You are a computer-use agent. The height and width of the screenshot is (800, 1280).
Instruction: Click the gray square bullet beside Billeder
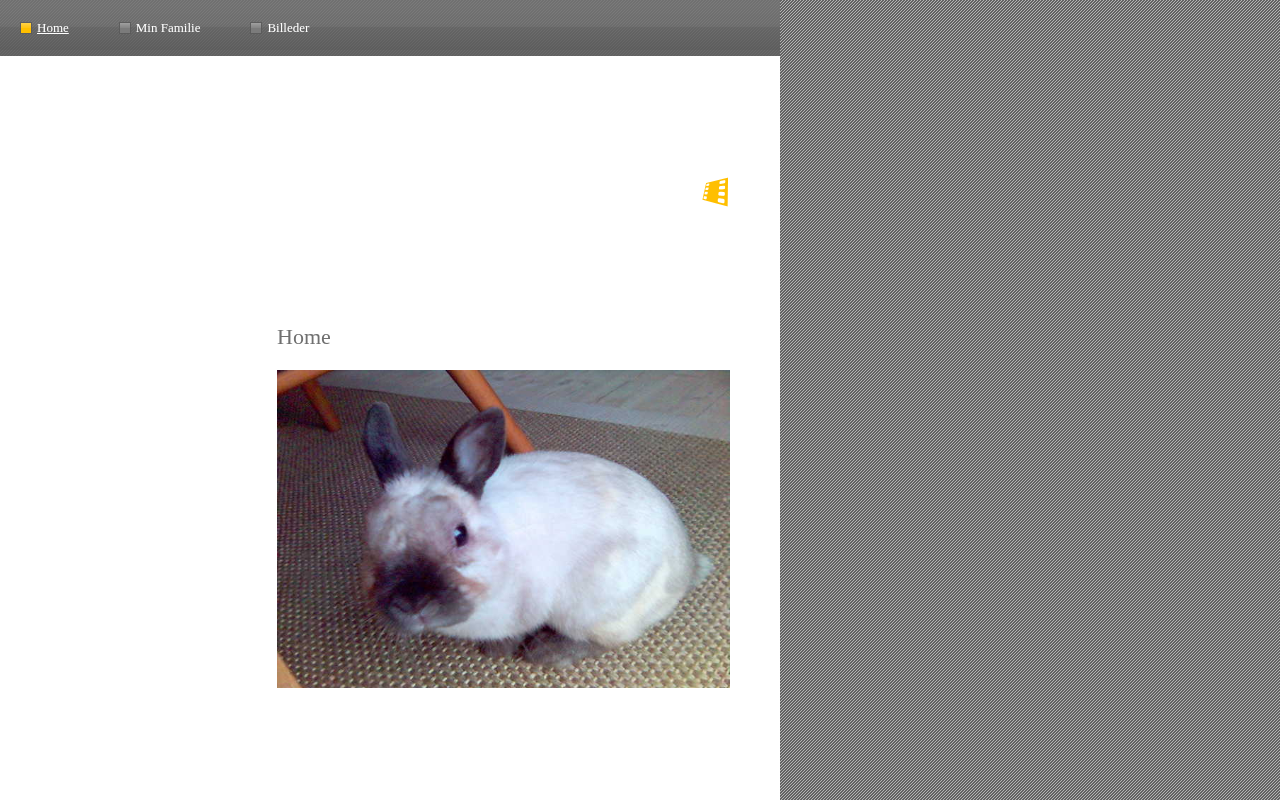coord(256,28)
